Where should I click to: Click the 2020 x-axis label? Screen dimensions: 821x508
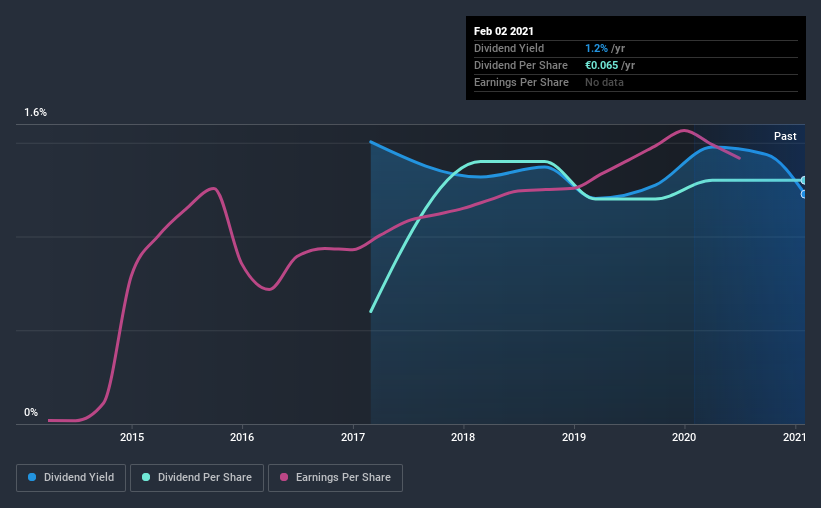click(684, 437)
